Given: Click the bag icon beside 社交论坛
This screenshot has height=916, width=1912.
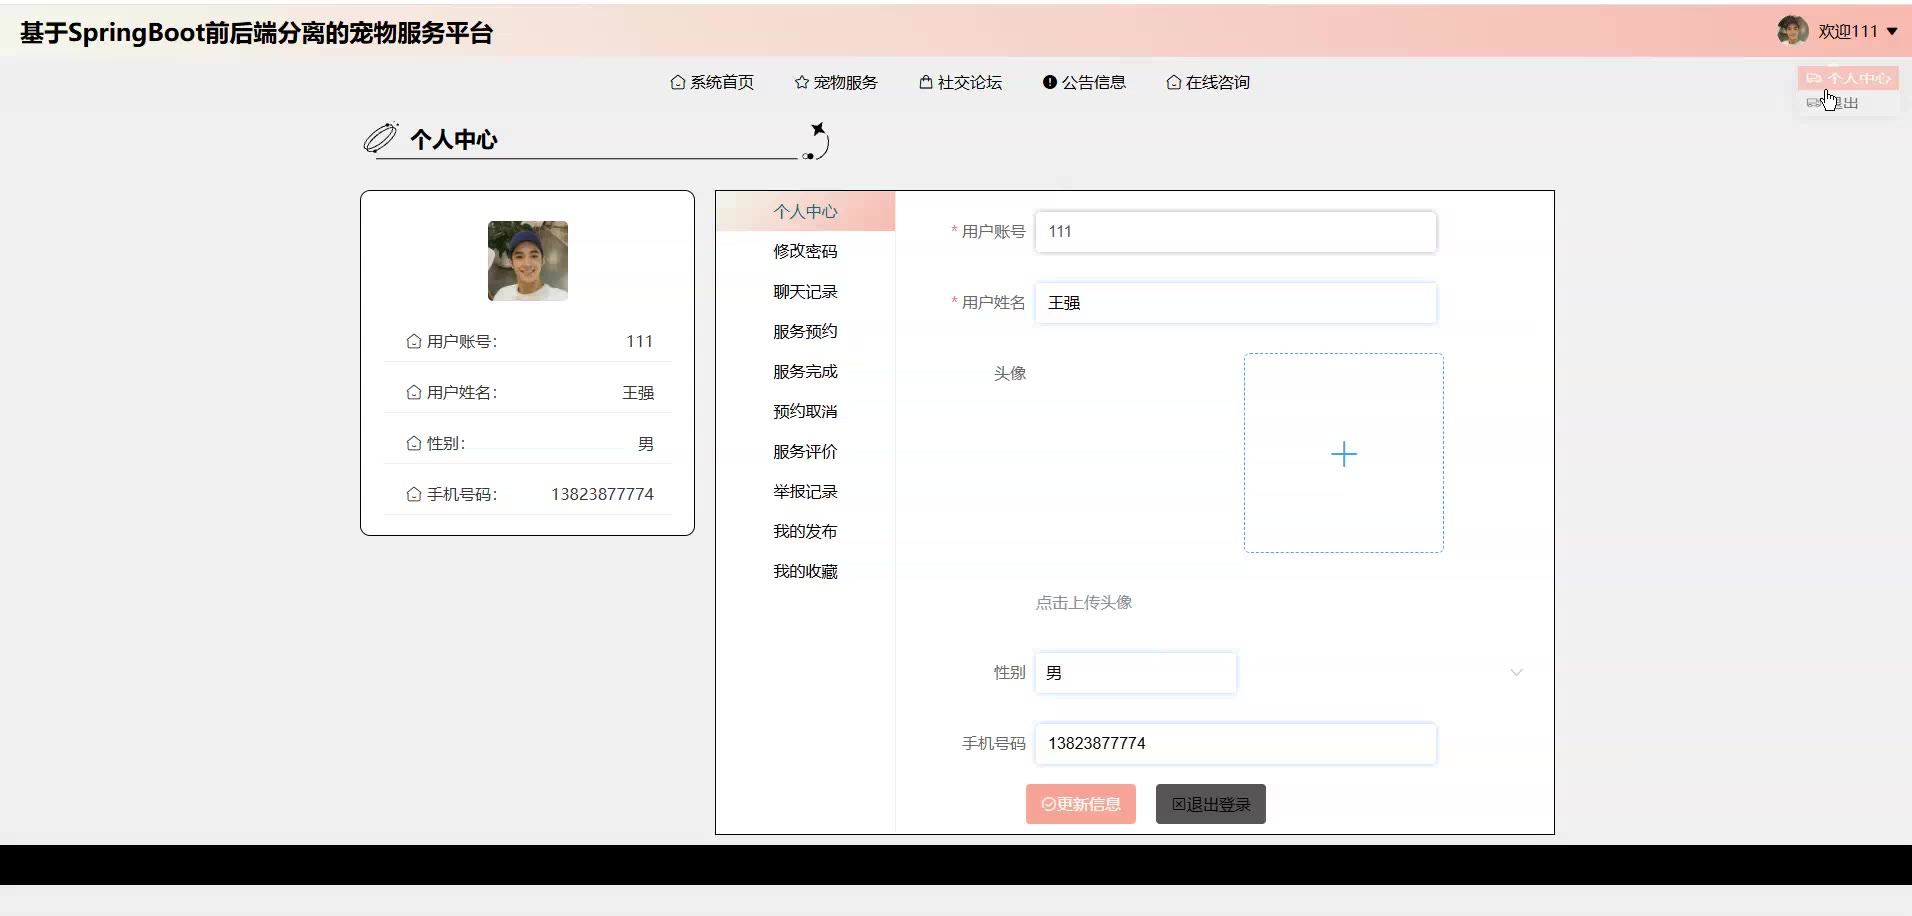Looking at the screenshot, I should click(x=925, y=83).
